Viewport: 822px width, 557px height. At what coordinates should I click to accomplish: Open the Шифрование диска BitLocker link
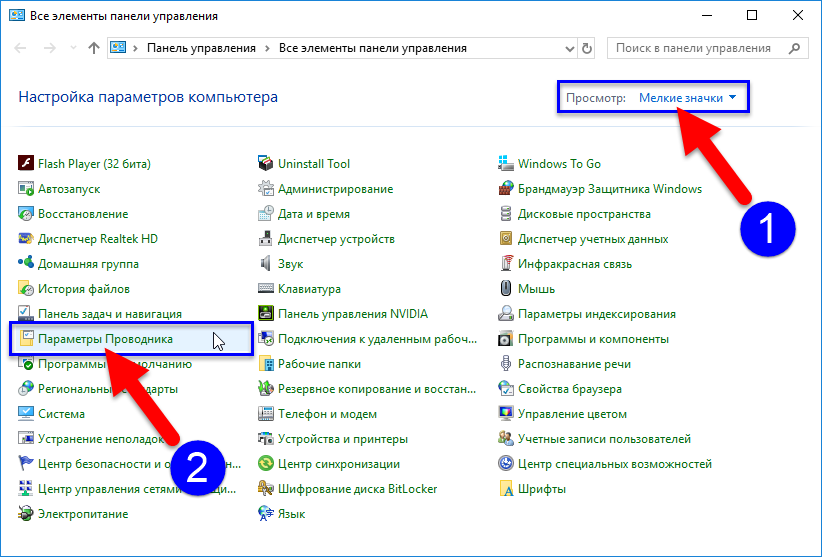click(358, 489)
